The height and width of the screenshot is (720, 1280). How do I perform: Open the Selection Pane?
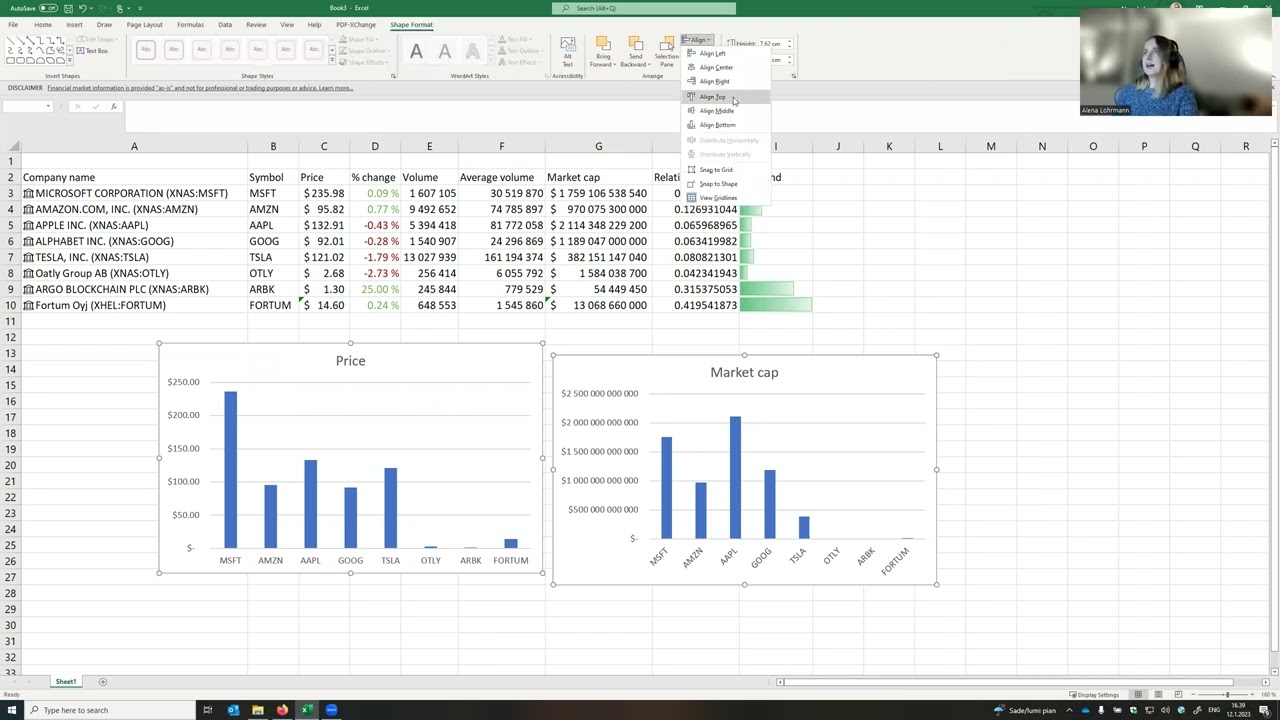(x=666, y=52)
